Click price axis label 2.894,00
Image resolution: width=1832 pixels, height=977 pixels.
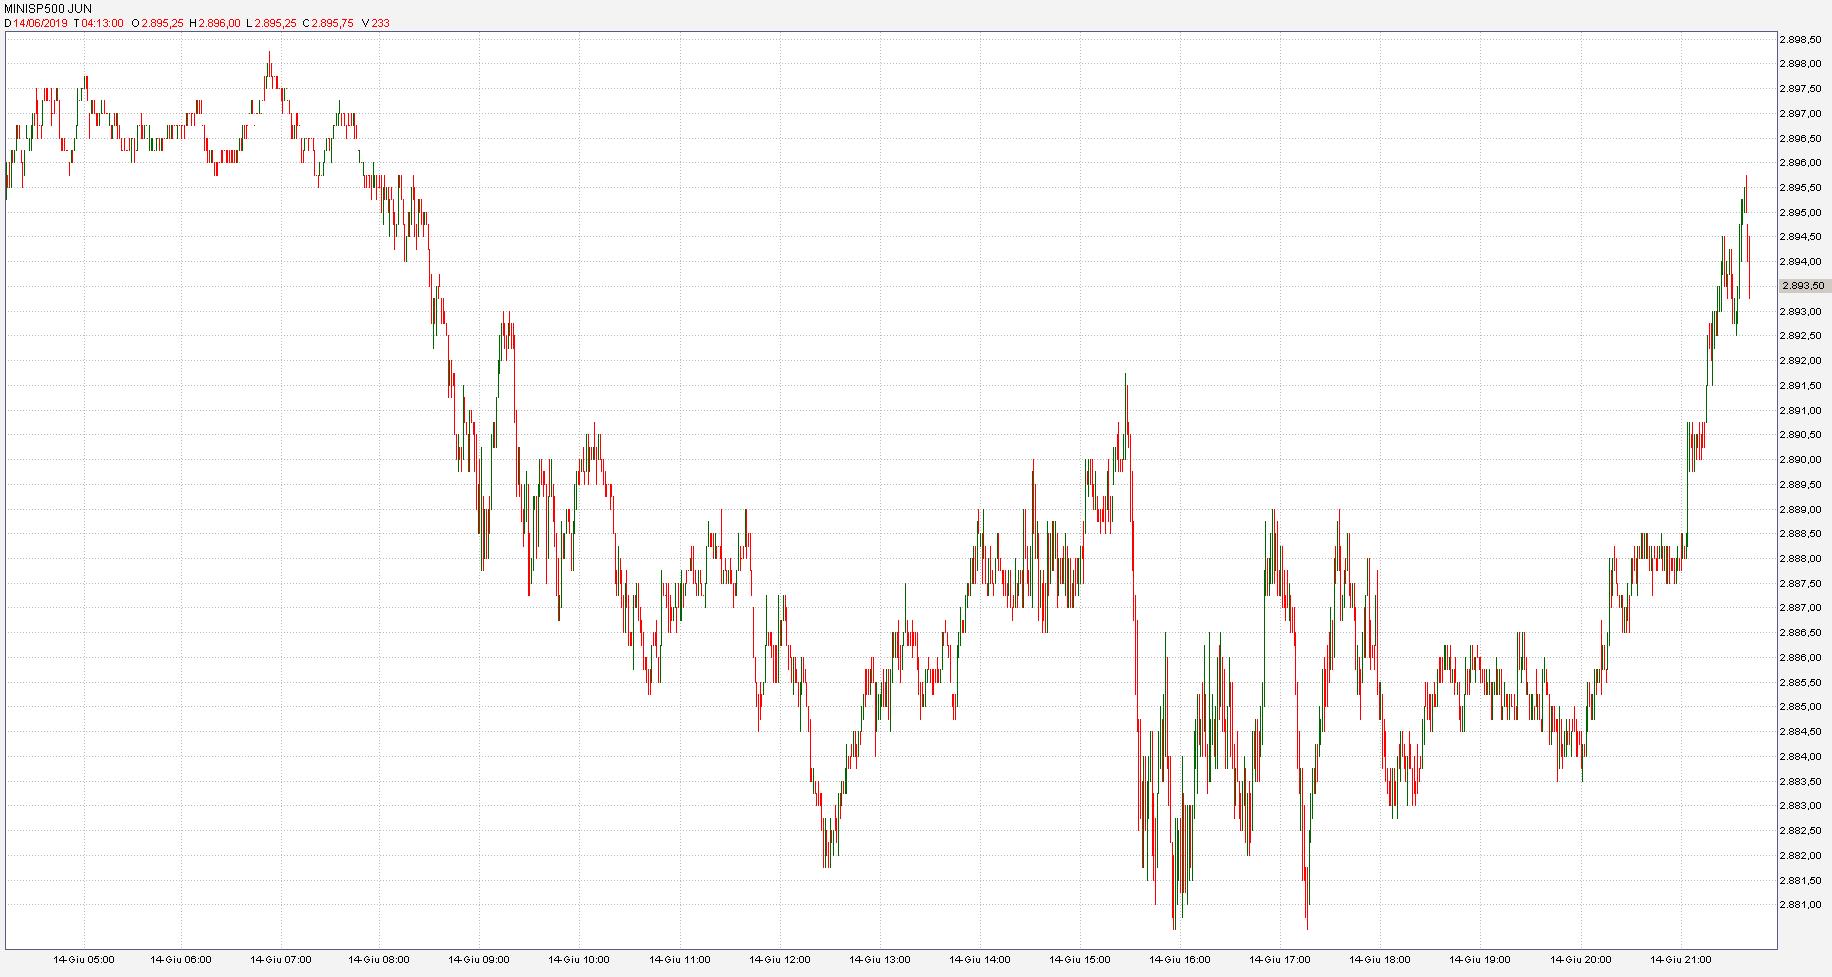[x=1801, y=262]
